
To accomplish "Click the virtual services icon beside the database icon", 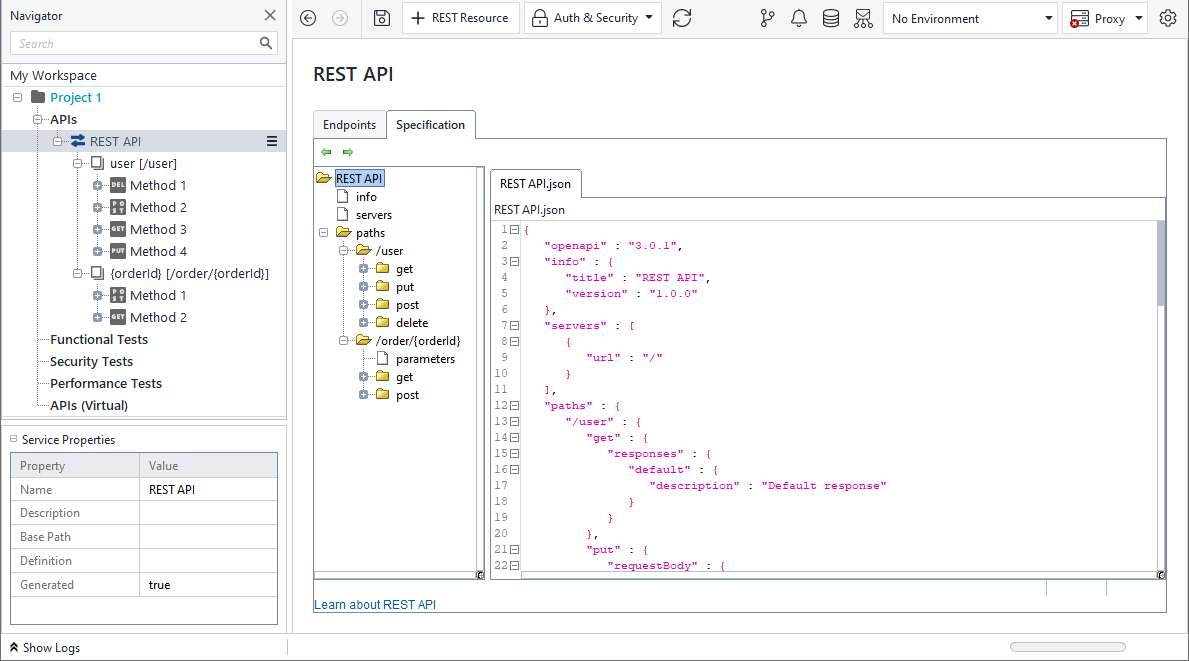I will coord(864,18).
